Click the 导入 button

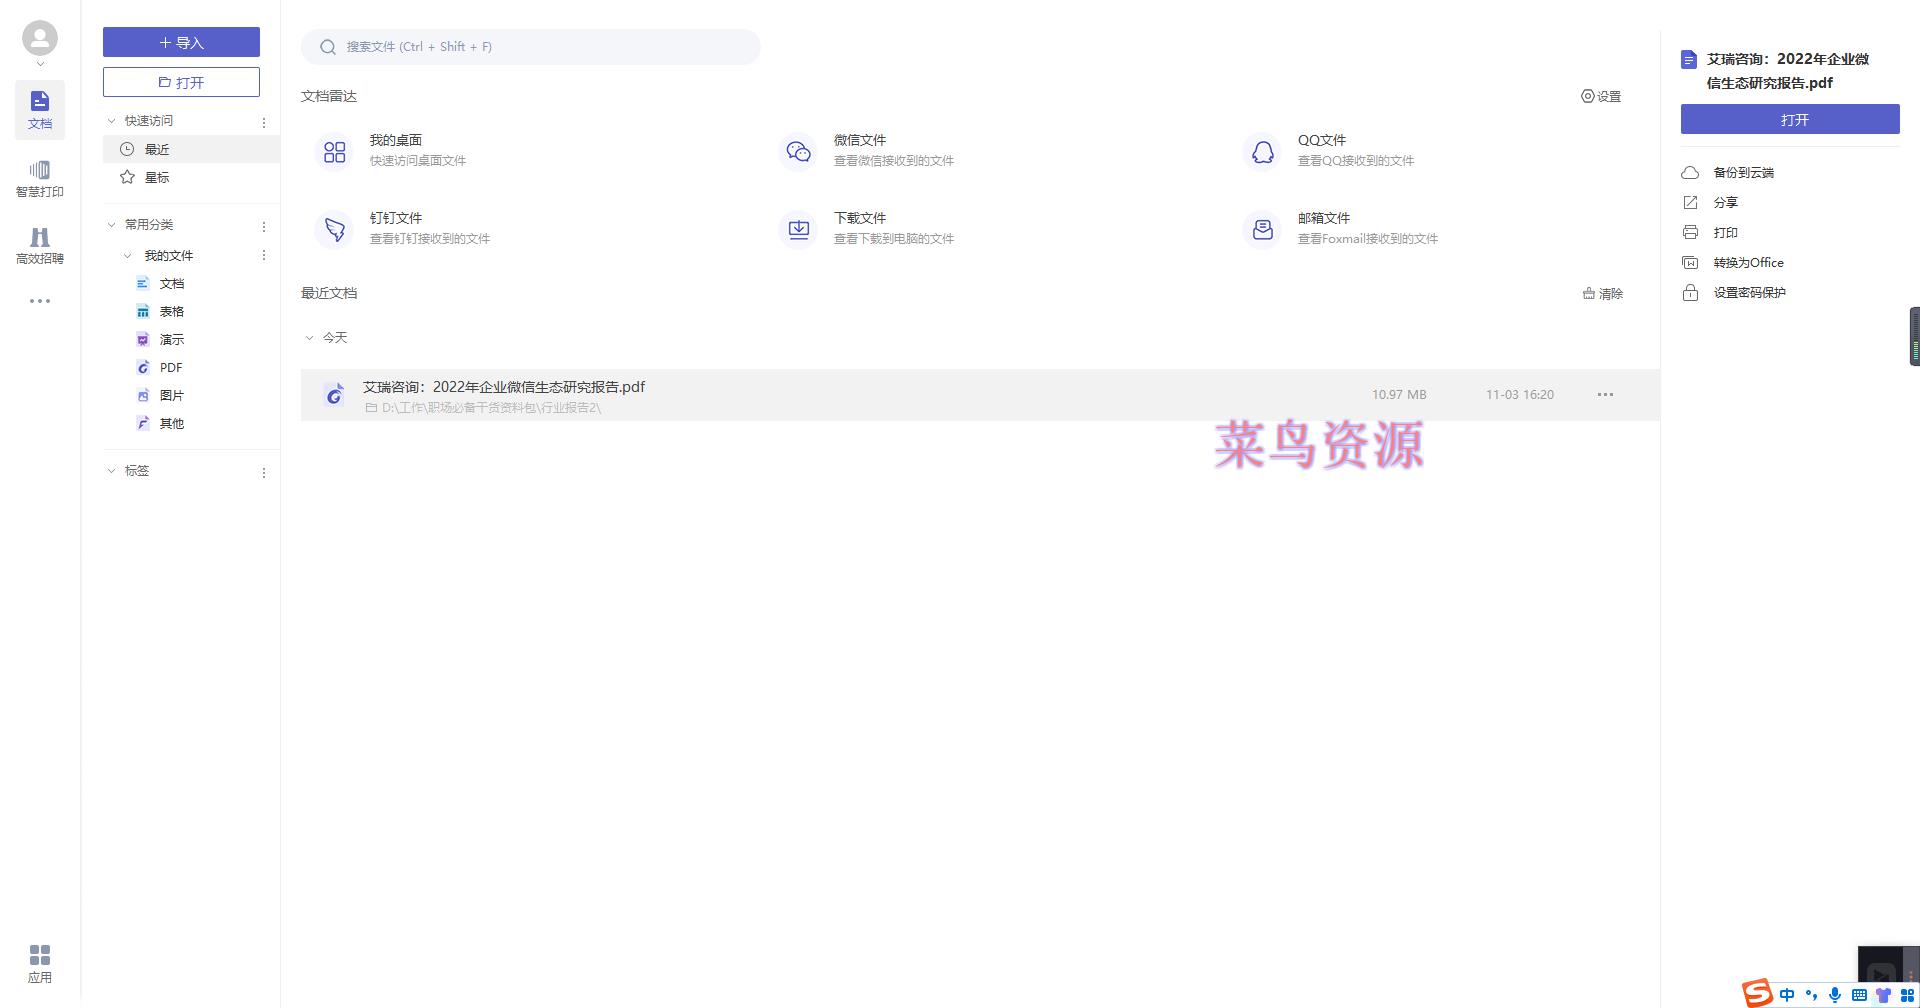click(x=181, y=42)
